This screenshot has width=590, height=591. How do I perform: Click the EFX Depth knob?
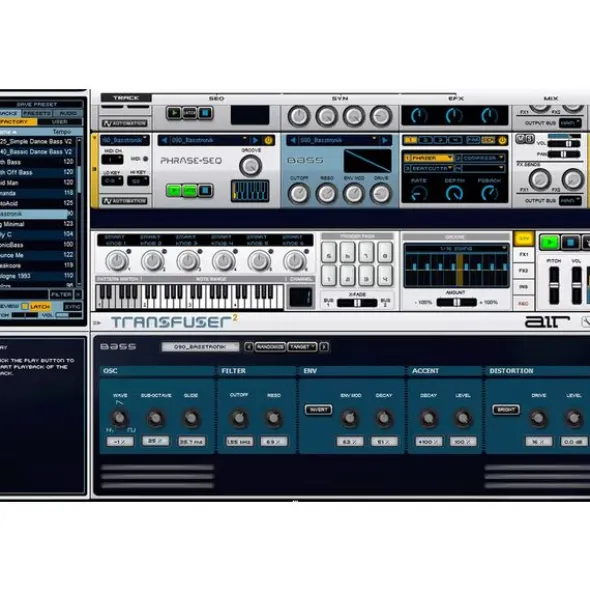(454, 194)
